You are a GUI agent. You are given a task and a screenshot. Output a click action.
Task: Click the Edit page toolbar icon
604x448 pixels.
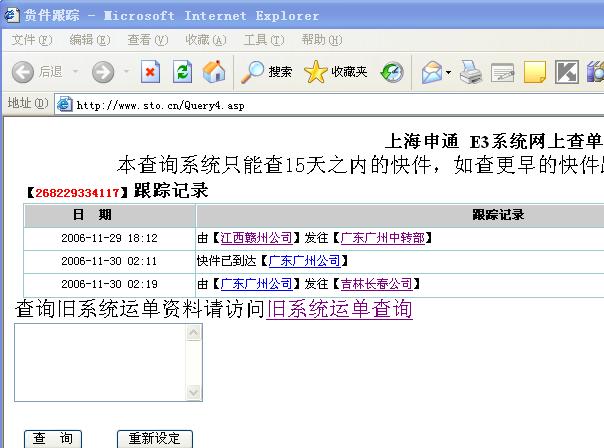click(503, 72)
